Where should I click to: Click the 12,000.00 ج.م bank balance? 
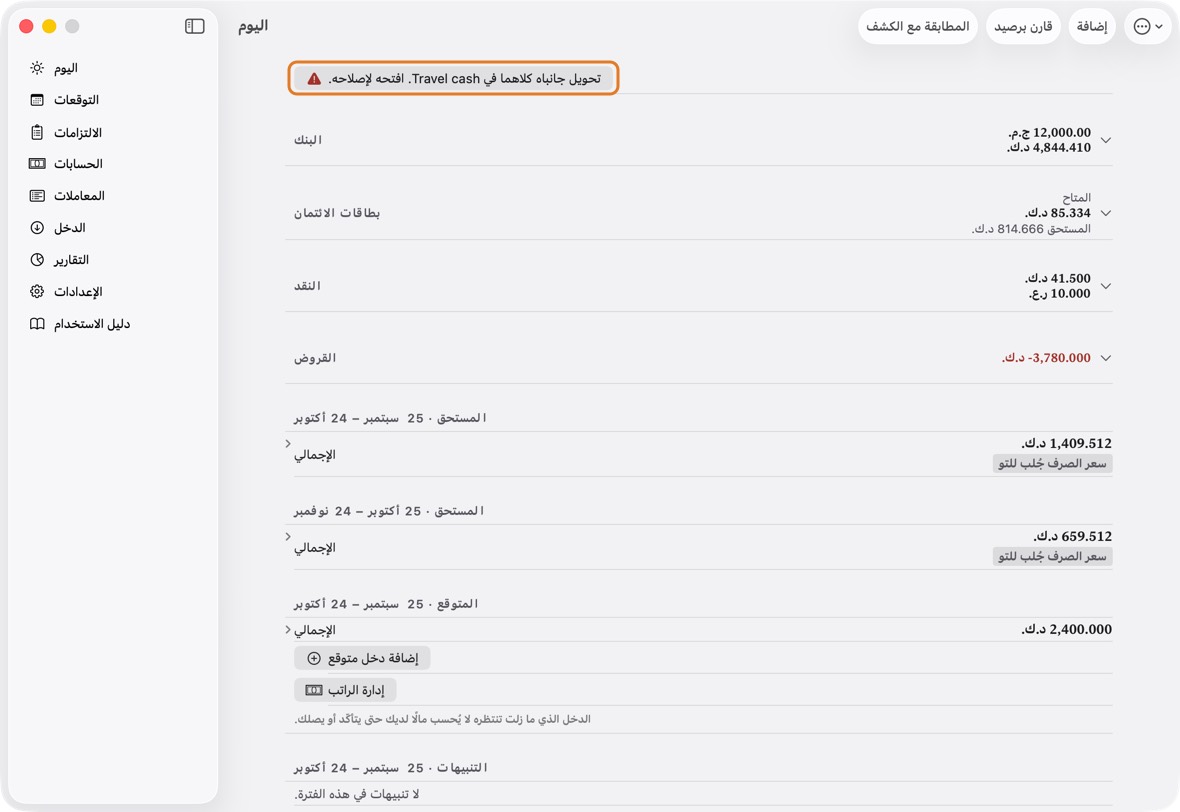tap(1049, 132)
